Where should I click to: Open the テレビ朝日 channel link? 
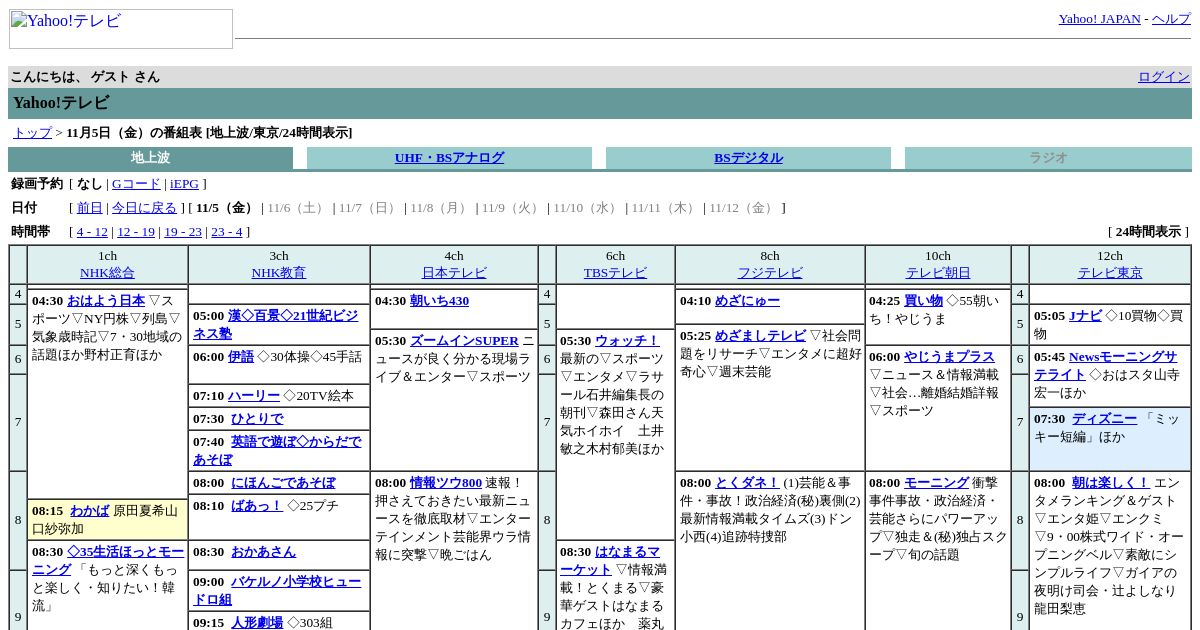click(x=938, y=273)
